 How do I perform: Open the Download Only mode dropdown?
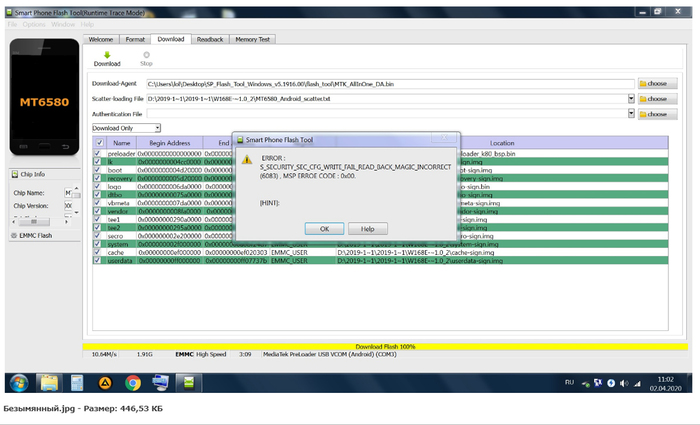click(126, 128)
